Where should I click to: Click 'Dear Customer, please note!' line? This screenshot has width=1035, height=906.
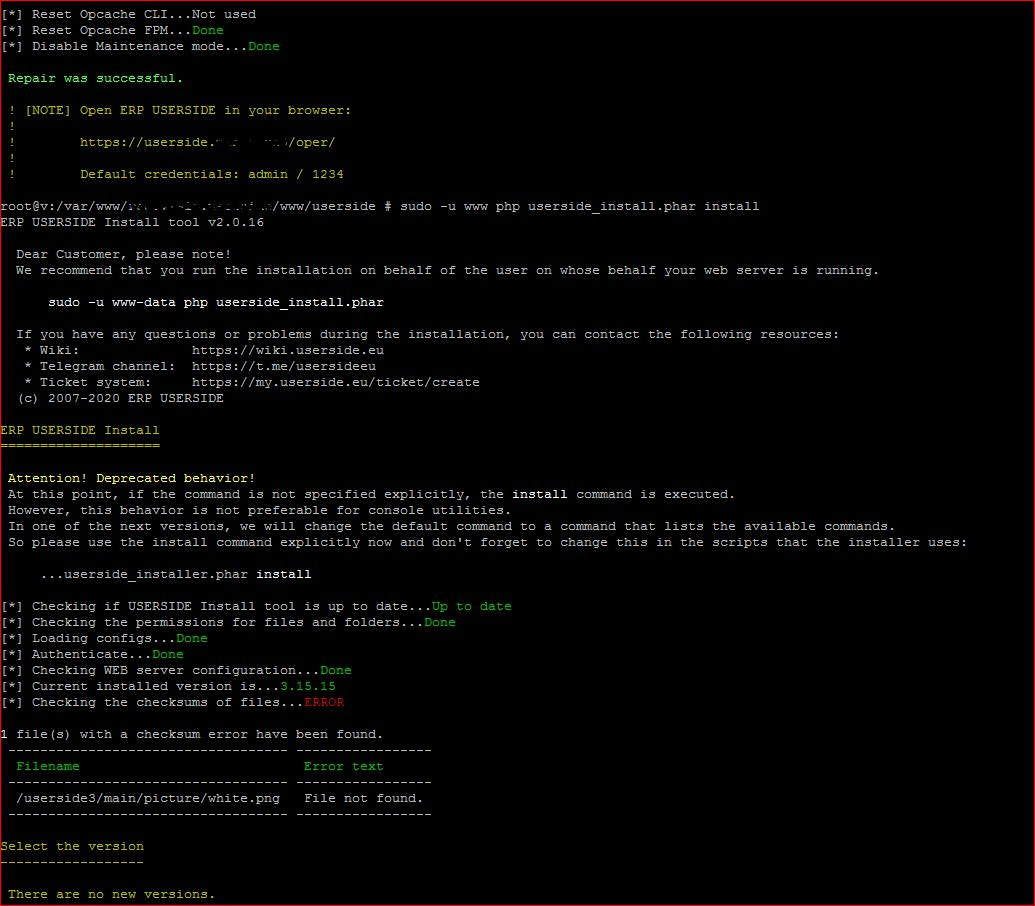123,254
